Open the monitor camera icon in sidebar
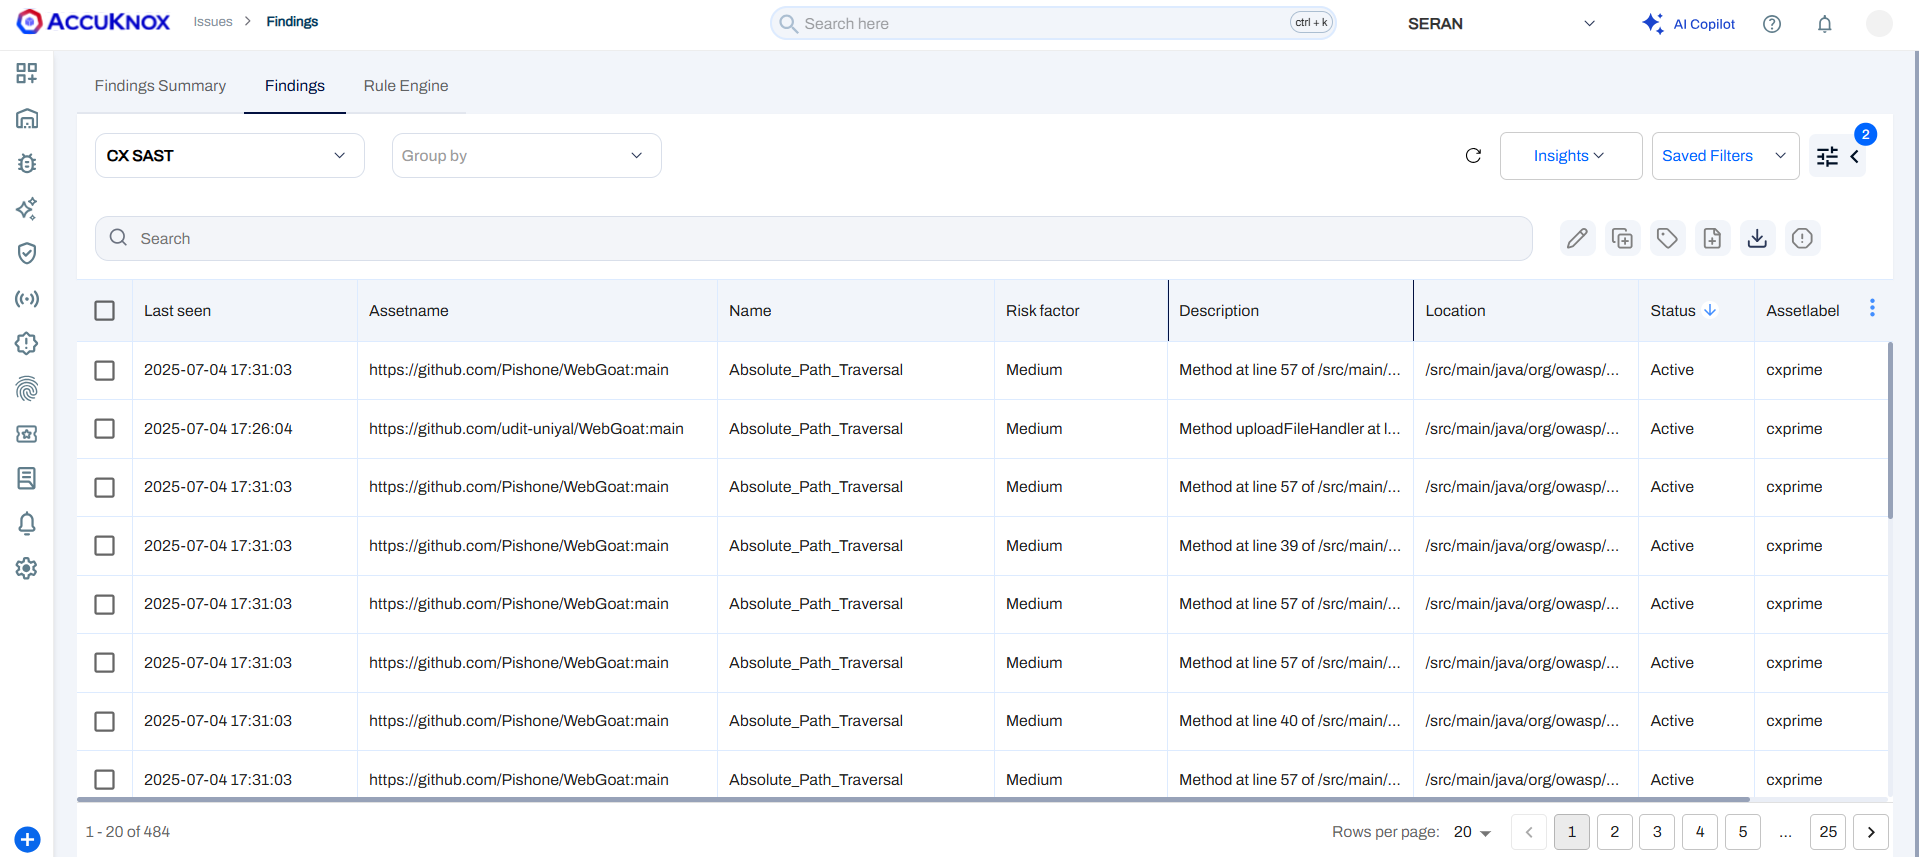The width and height of the screenshot is (1919, 857). [x=27, y=433]
